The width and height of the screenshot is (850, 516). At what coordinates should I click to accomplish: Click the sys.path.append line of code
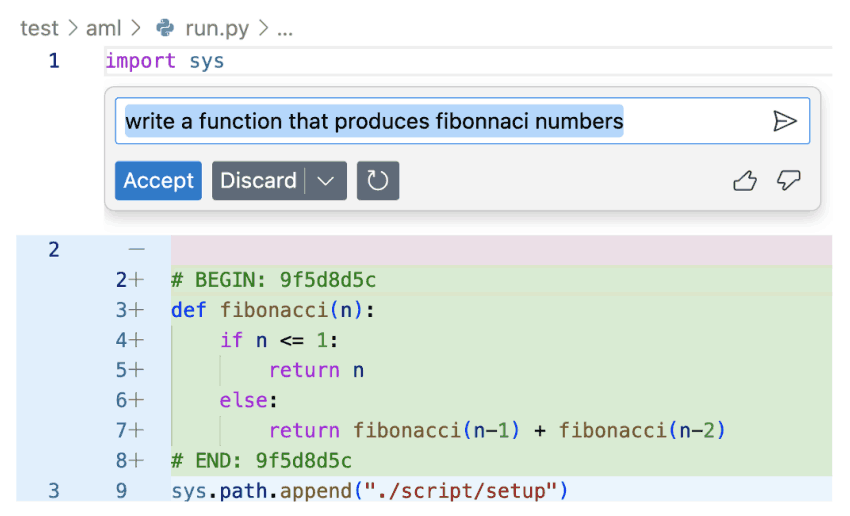tap(369, 491)
